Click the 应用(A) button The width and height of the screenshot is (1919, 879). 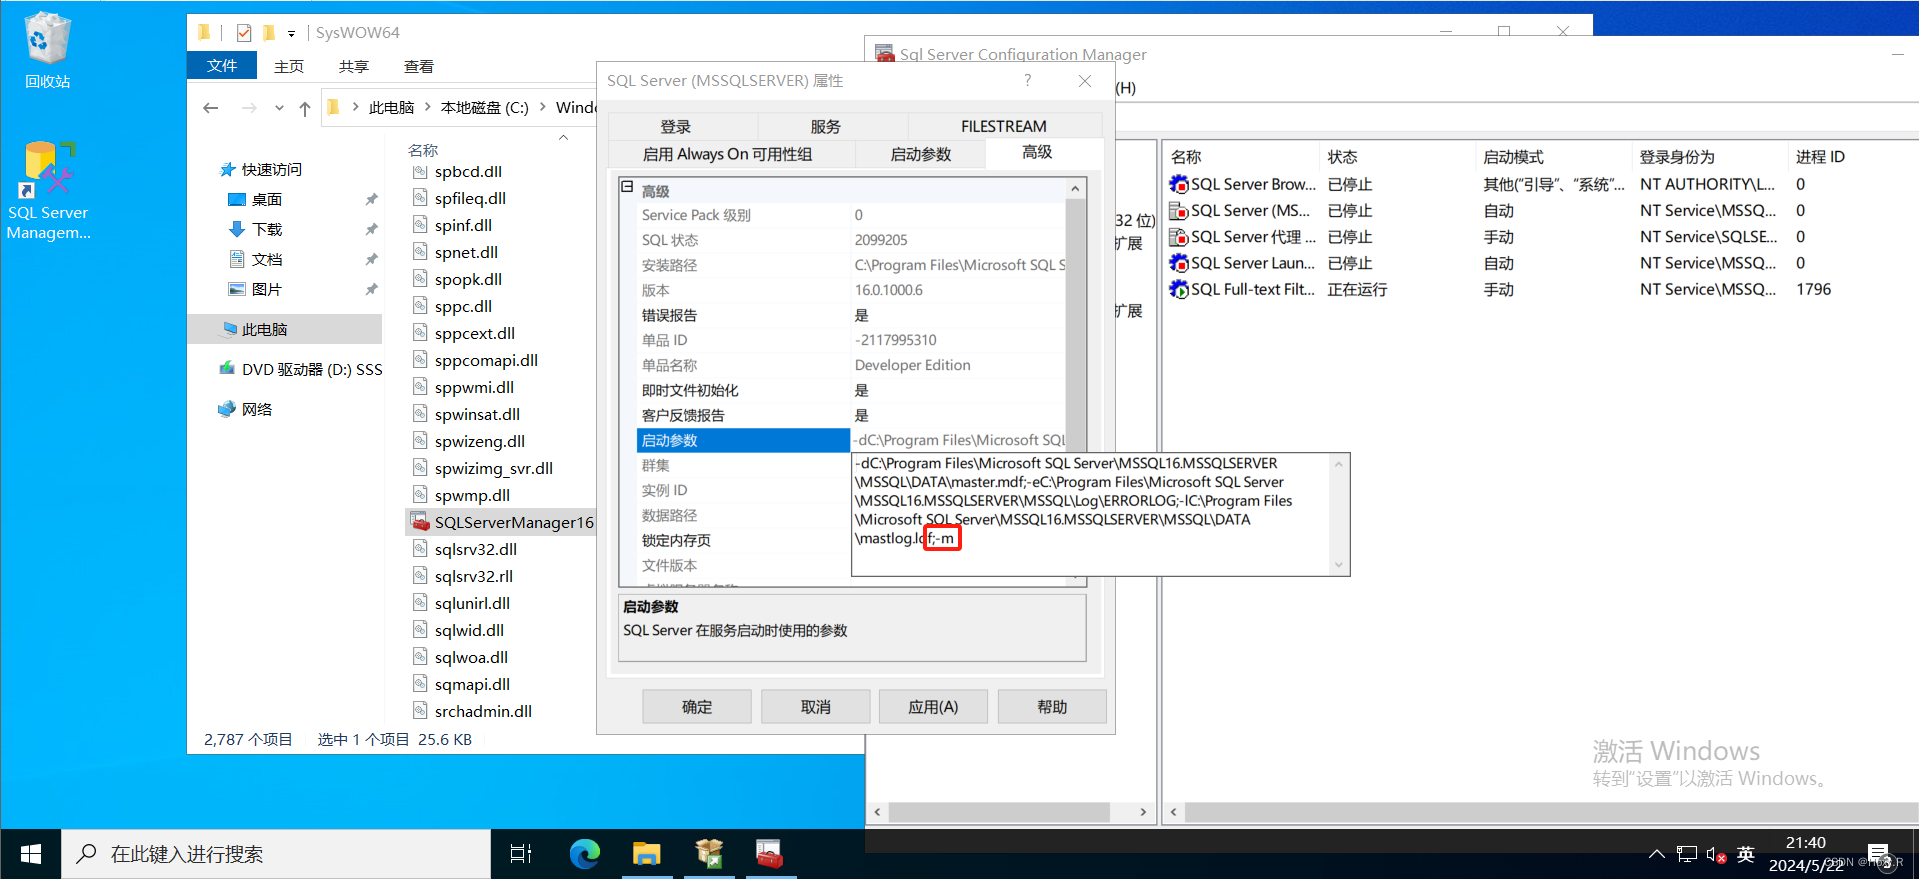tap(933, 707)
